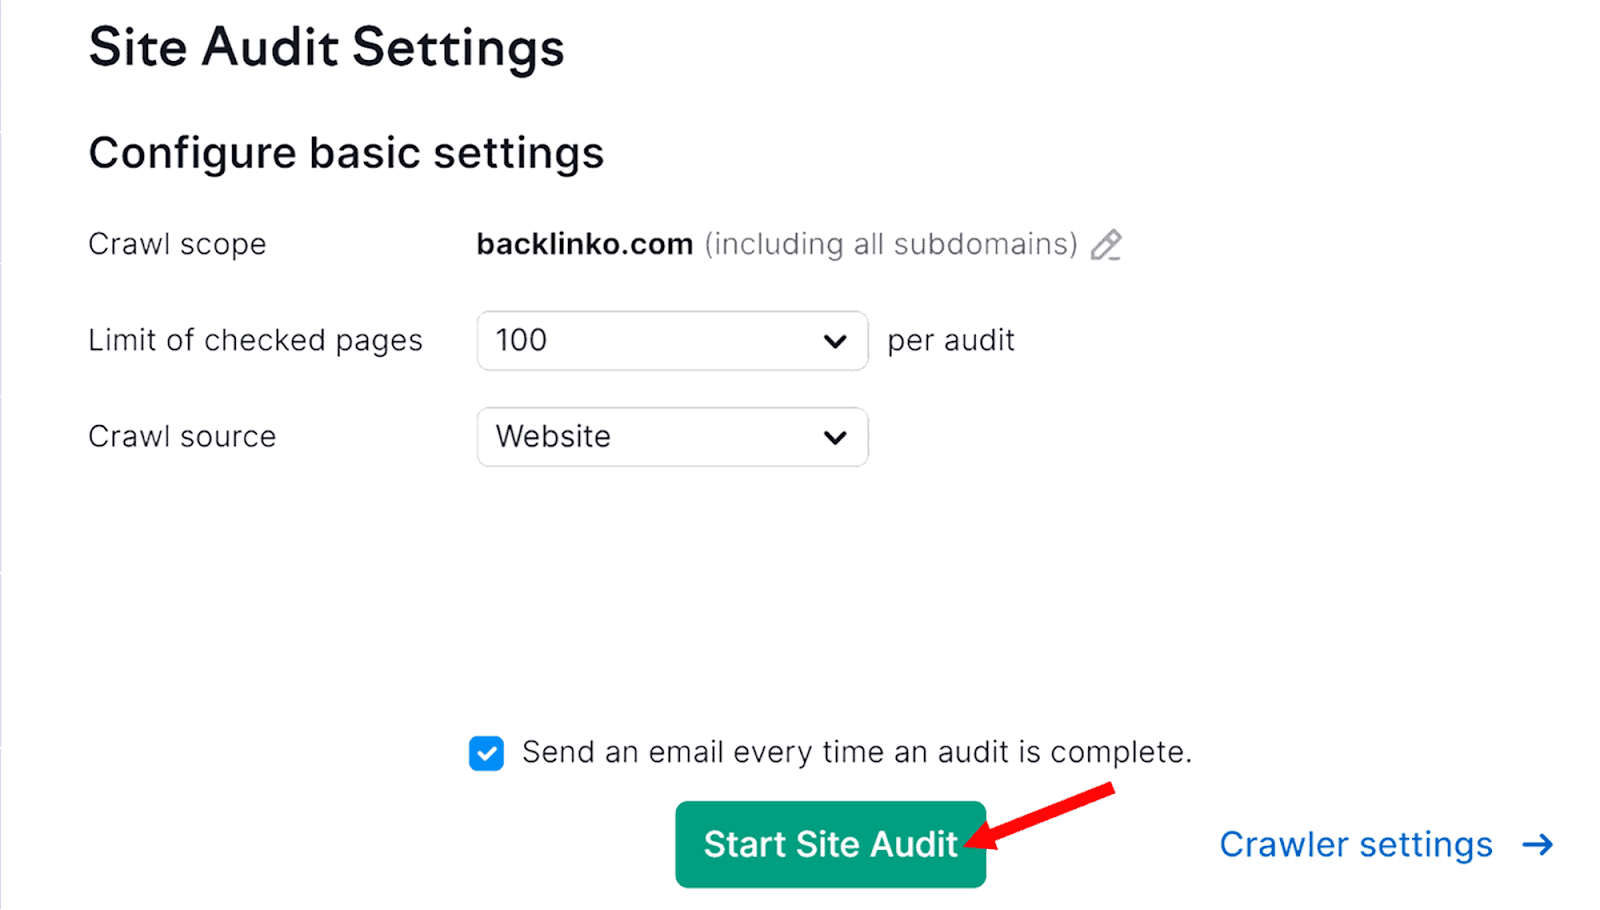Click the 100 value in the pages limit field
1600x910 pixels.
click(x=522, y=341)
